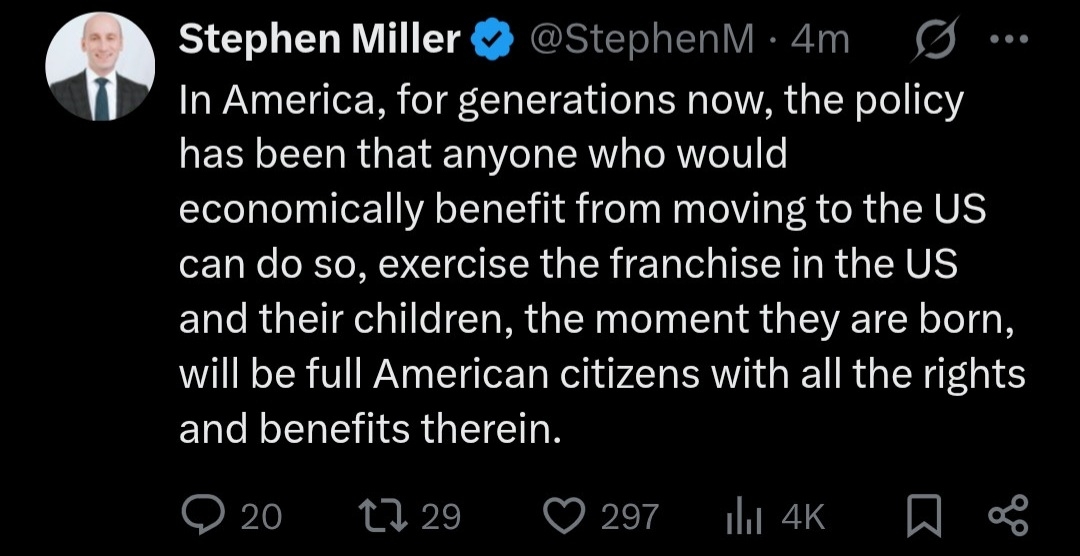Open view analytics bar-chart icon
The image size is (1080, 556).
click(742, 515)
